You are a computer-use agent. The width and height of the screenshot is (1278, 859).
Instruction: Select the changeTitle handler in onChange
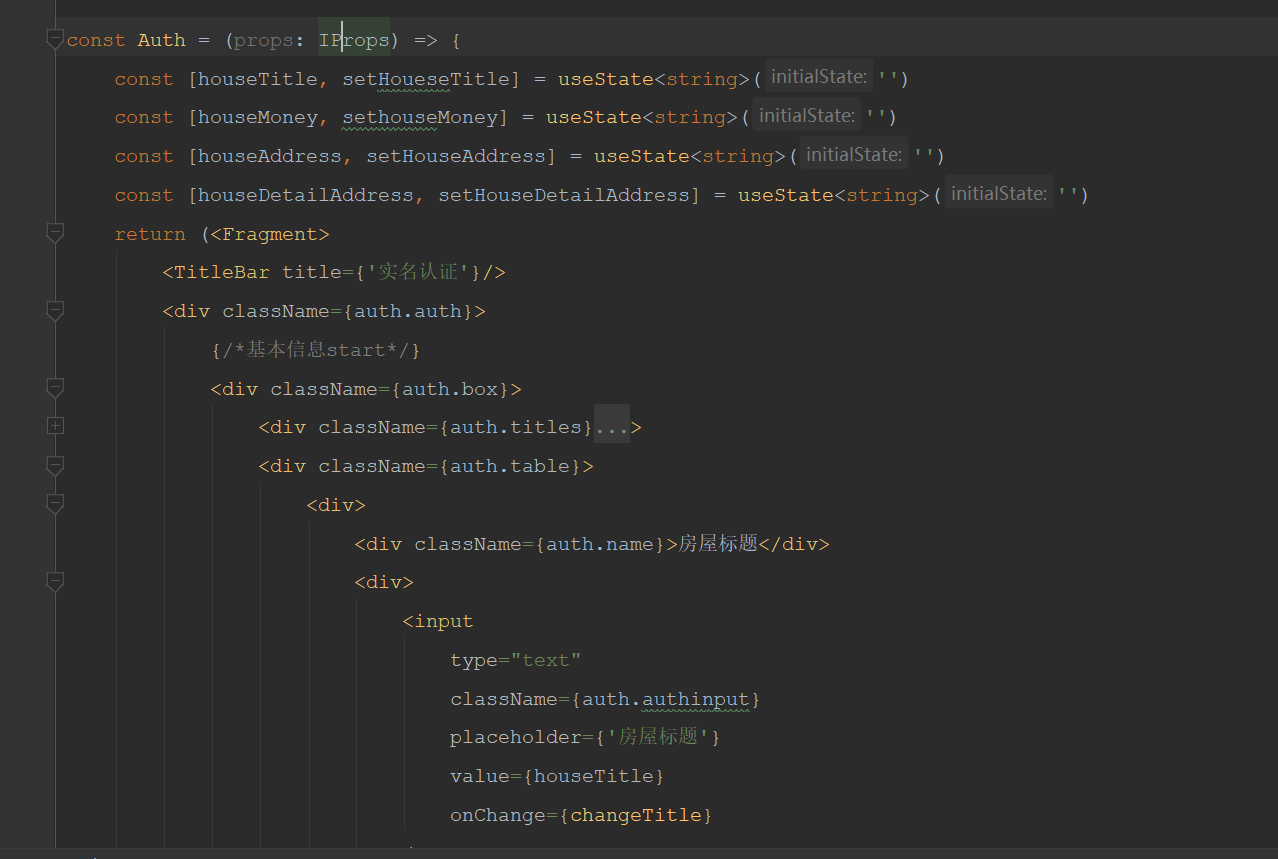coord(636,814)
